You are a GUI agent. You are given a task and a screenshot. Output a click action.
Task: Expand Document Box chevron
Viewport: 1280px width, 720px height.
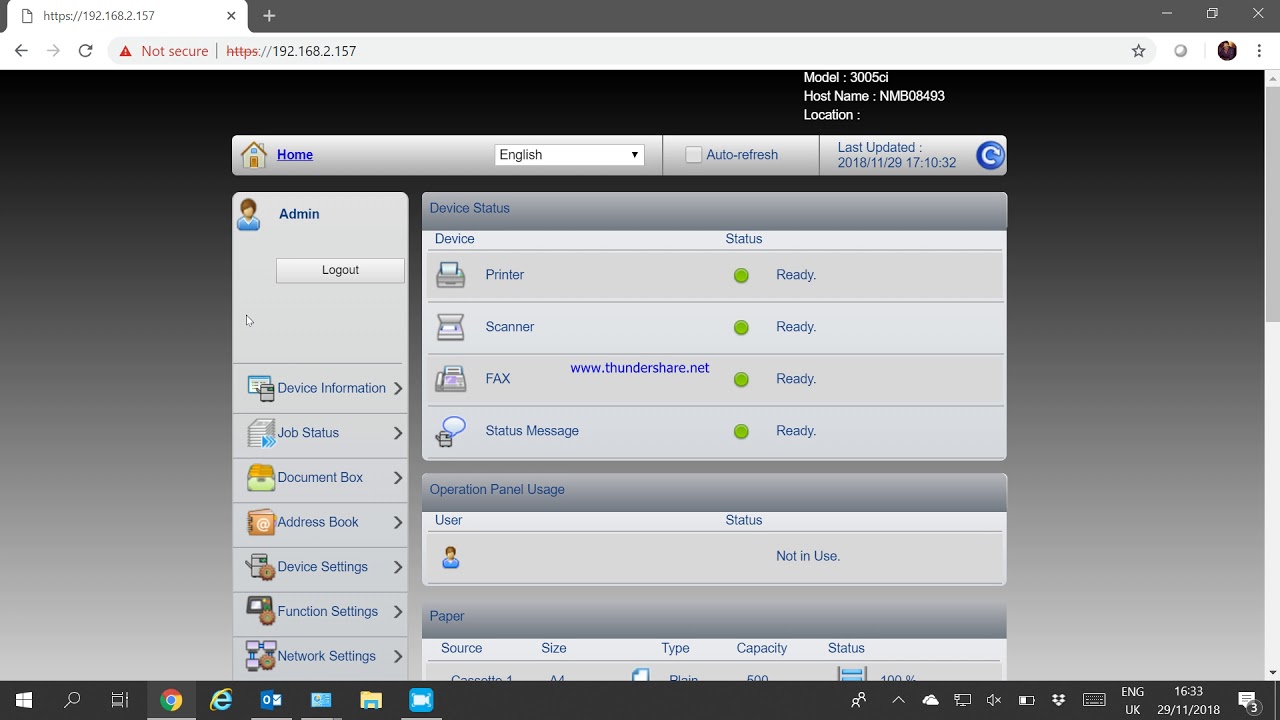(398, 478)
